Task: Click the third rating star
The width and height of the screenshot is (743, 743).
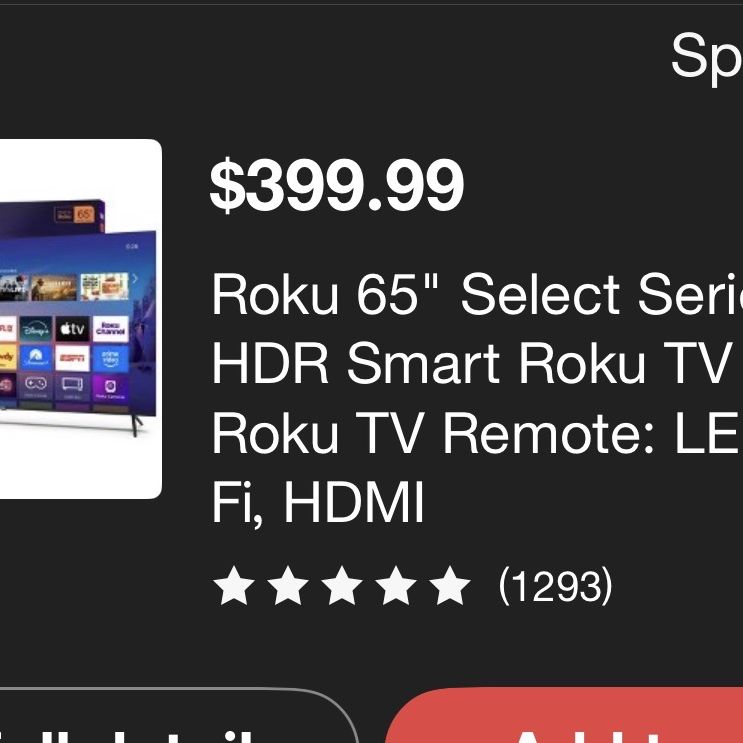Action: (342, 586)
